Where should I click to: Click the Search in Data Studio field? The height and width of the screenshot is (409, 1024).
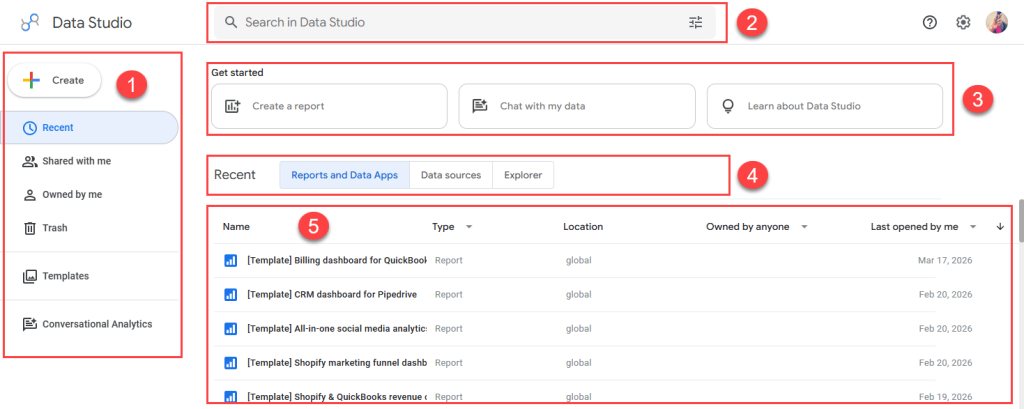[x=464, y=22]
